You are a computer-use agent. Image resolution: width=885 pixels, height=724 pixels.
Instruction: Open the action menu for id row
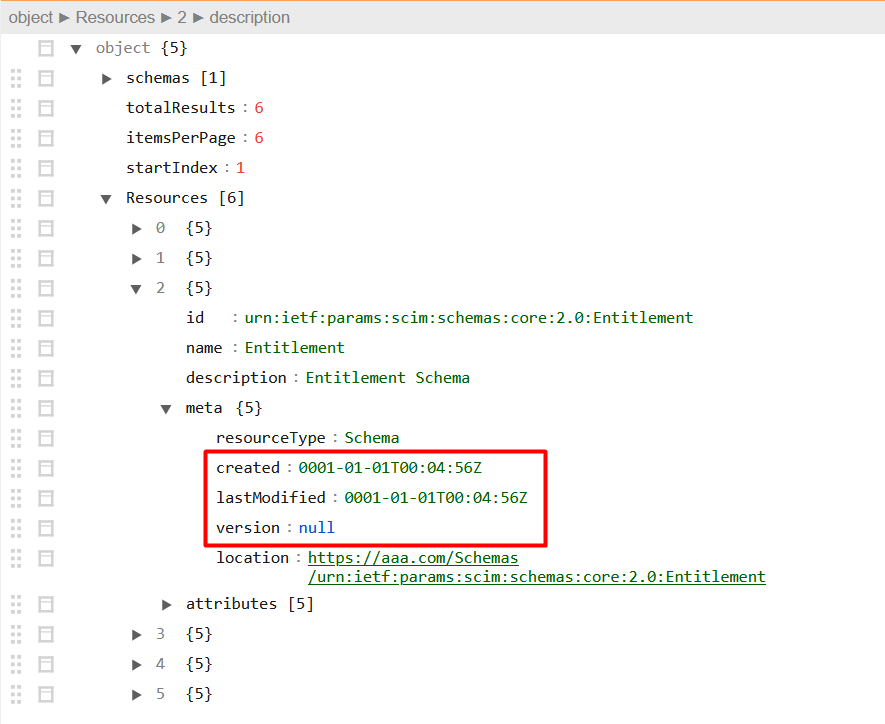point(46,319)
